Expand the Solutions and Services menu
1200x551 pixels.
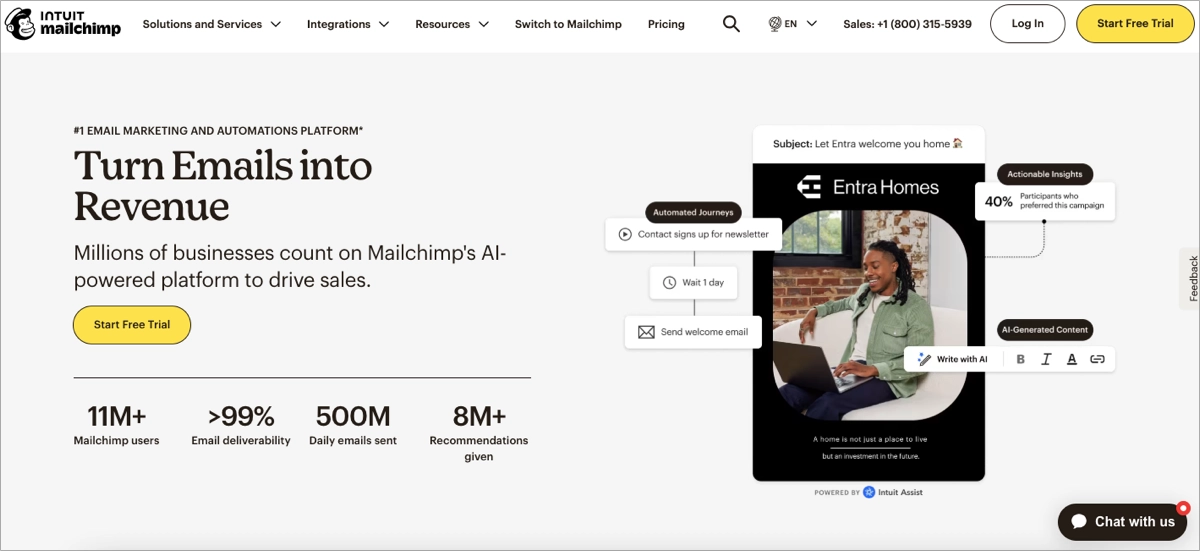[x=211, y=24]
